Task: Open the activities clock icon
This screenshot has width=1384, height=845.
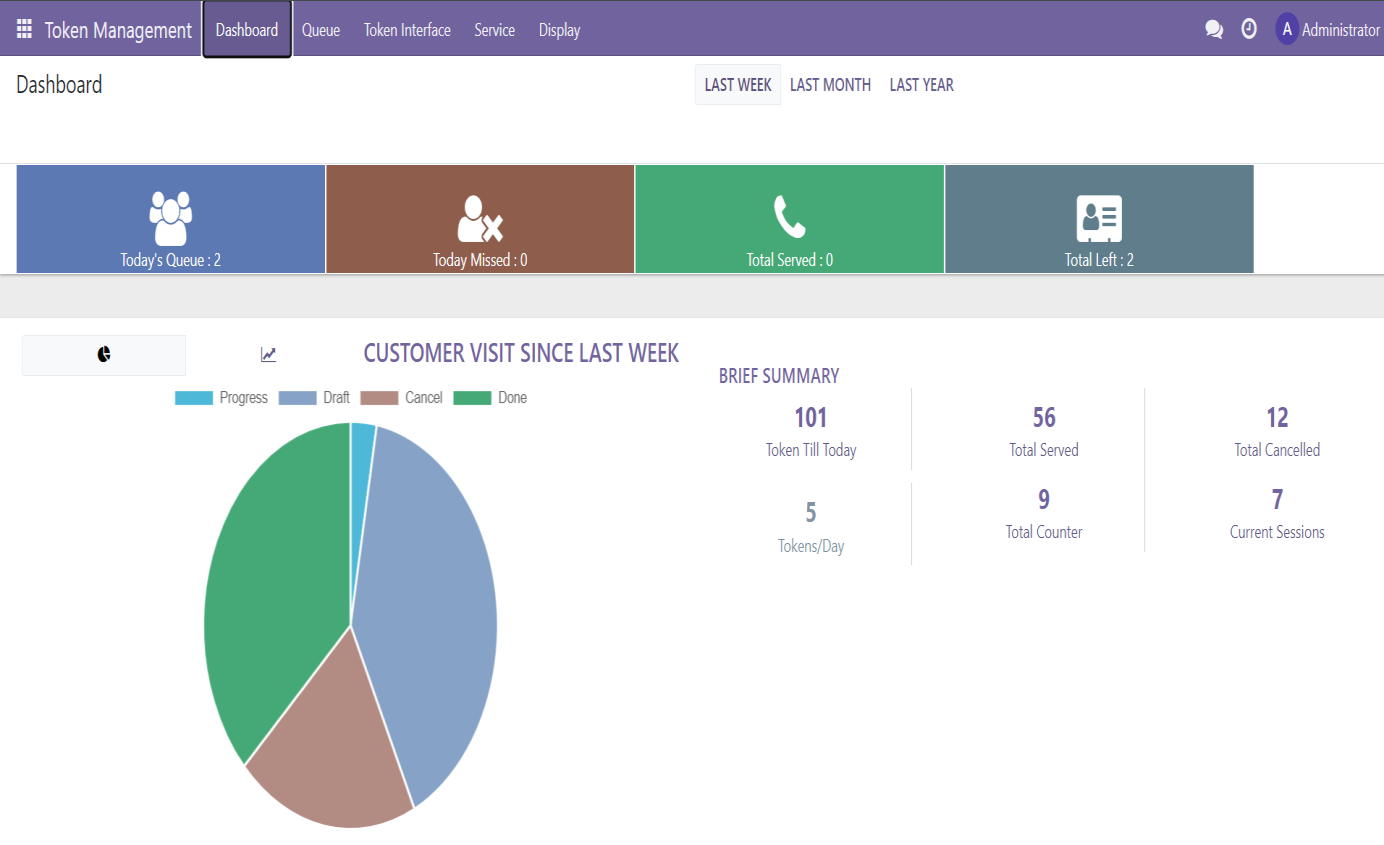Action: point(1249,29)
